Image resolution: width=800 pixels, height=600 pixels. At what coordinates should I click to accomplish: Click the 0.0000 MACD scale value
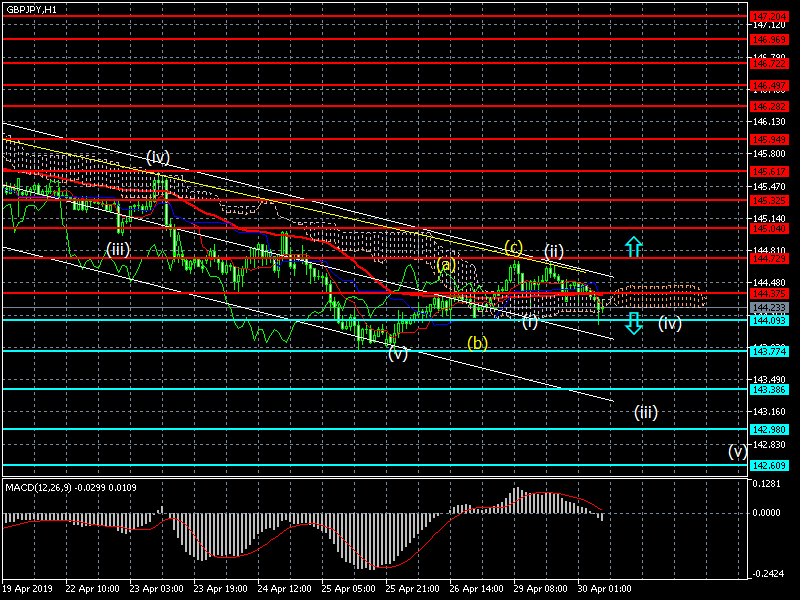click(x=766, y=512)
